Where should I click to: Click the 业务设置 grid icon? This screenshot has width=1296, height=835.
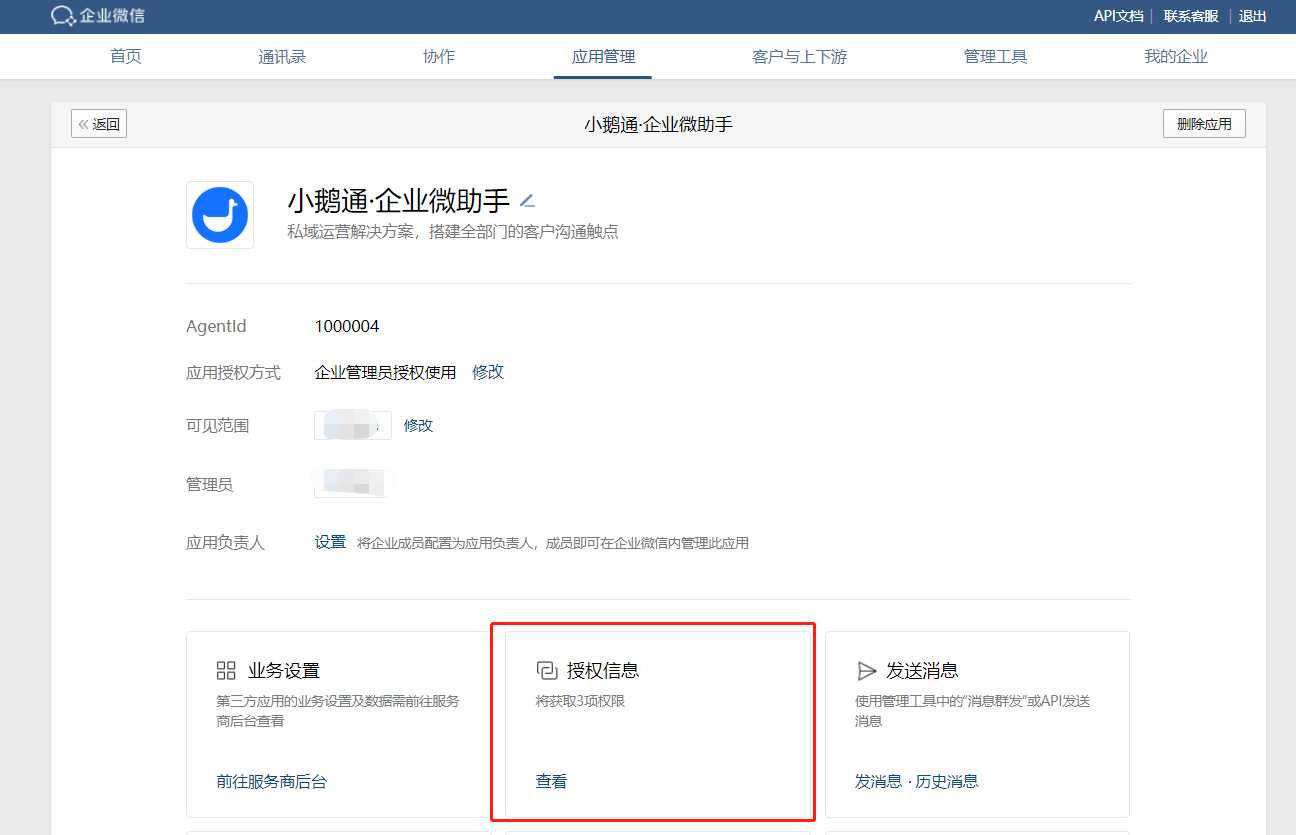coord(226,671)
